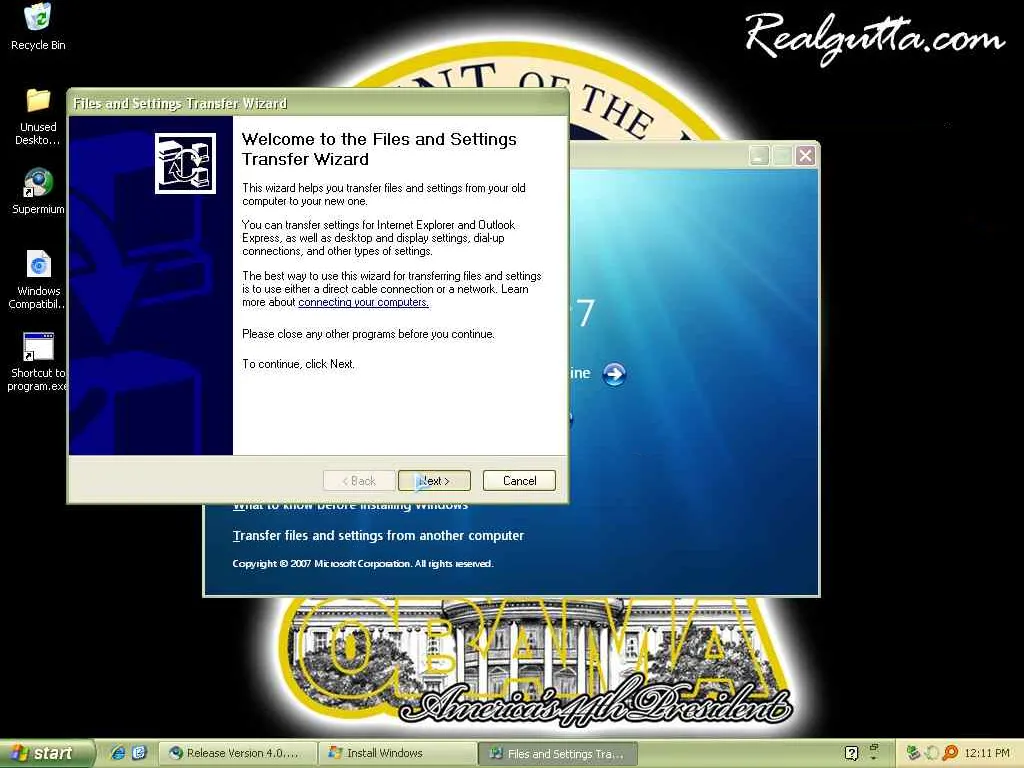Click the Files and Settings Transfer Wizard title bar

(x=318, y=103)
